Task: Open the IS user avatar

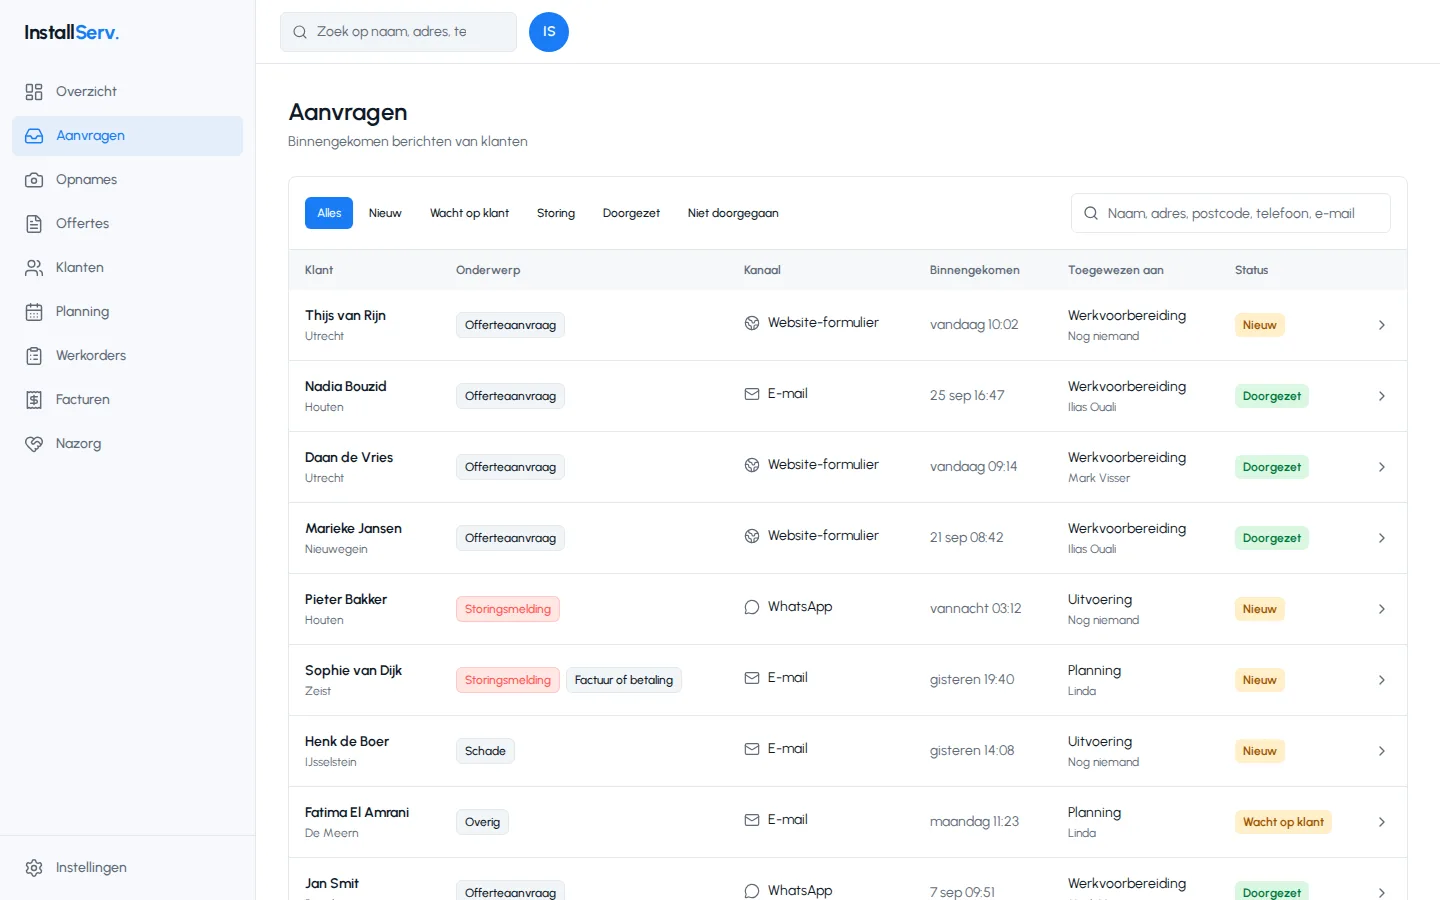Action: (x=549, y=32)
